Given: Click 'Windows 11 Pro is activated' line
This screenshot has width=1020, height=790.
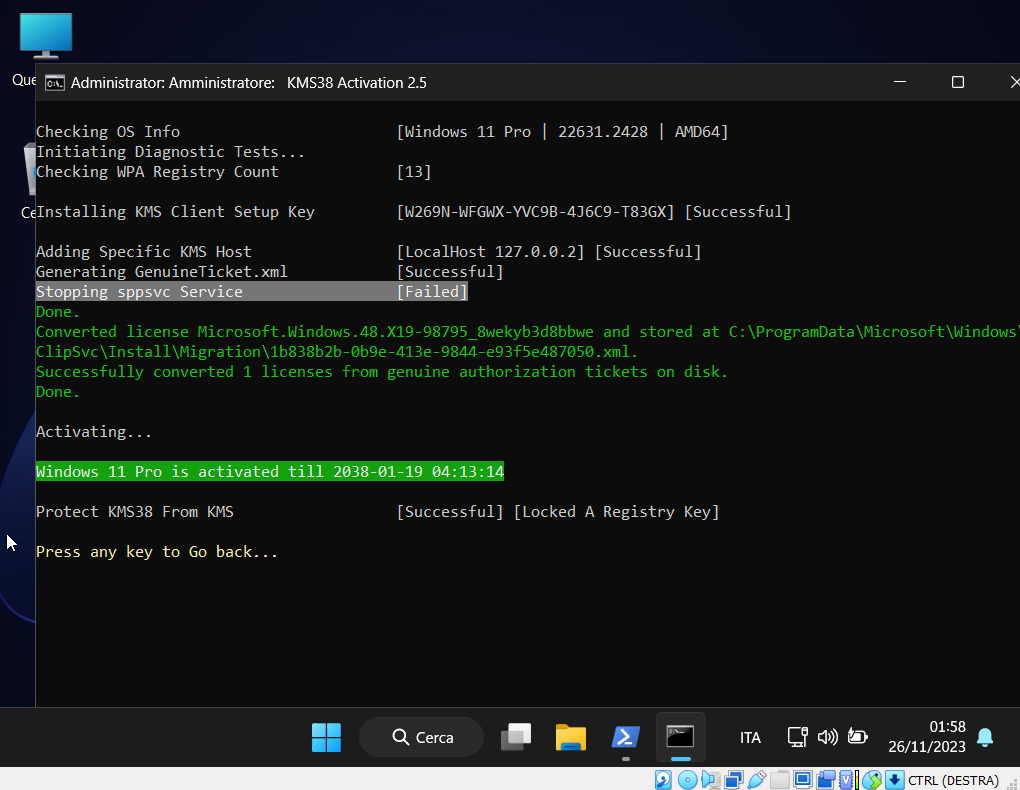Looking at the screenshot, I should pyautogui.click(x=270, y=471).
